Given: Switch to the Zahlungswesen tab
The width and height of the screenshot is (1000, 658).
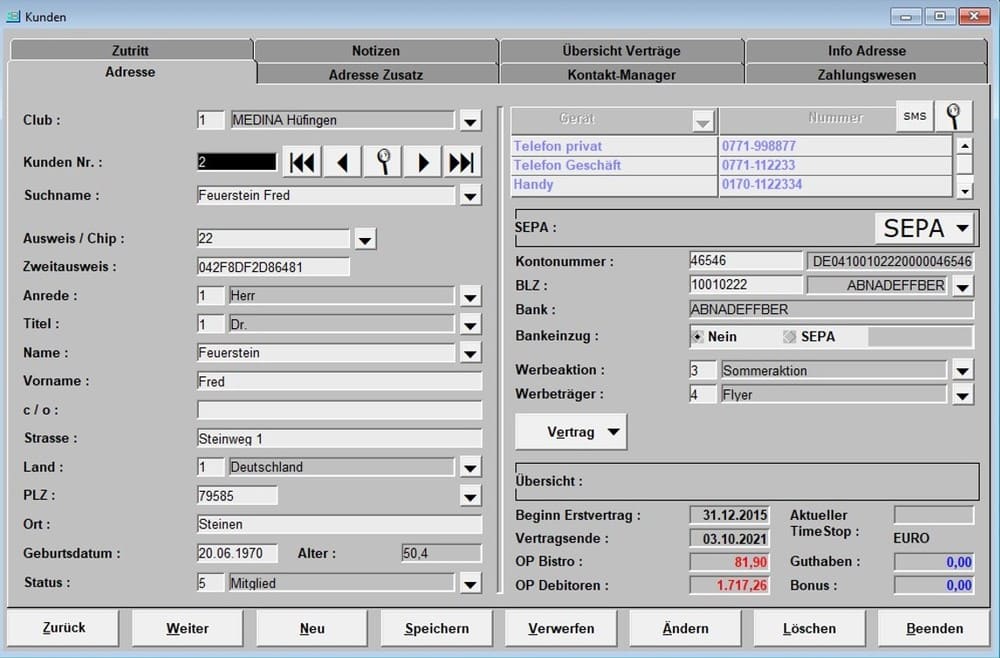Looking at the screenshot, I should (x=867, y=74).
